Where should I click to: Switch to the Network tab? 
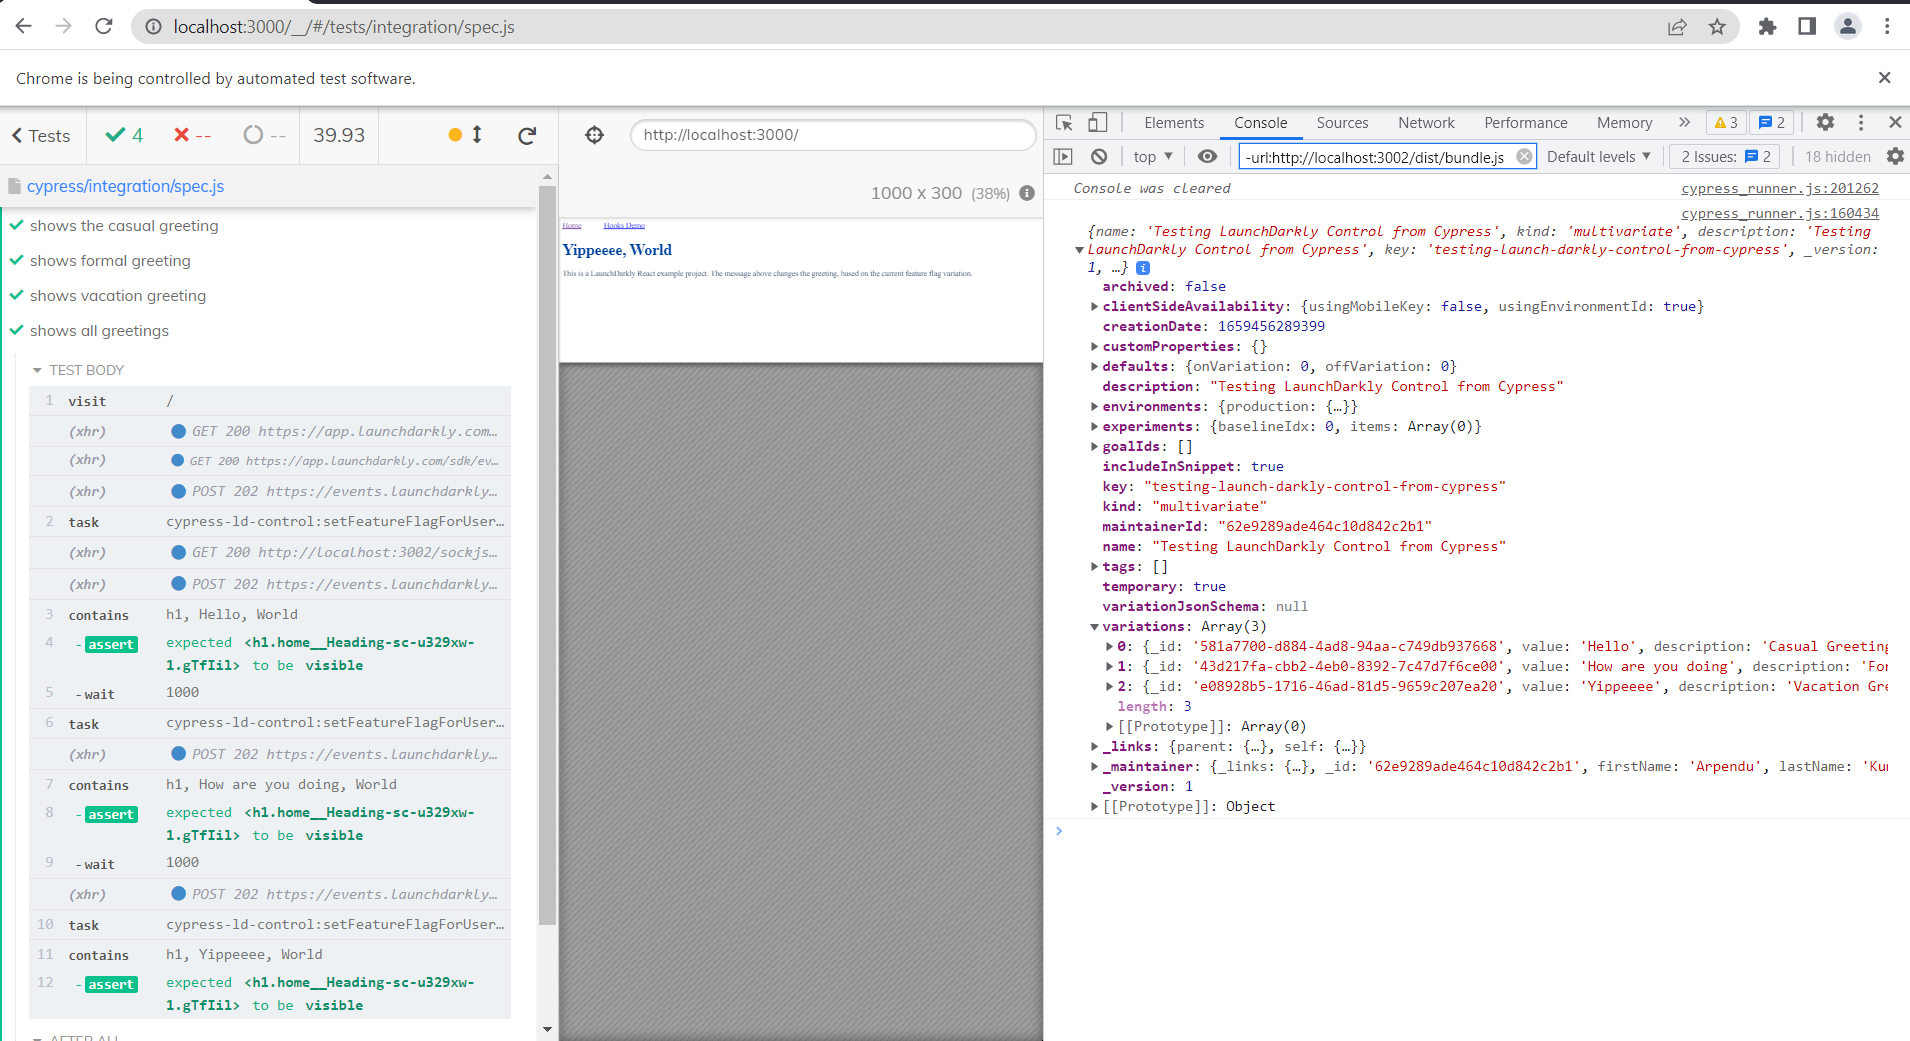[x=1426, y=123]
